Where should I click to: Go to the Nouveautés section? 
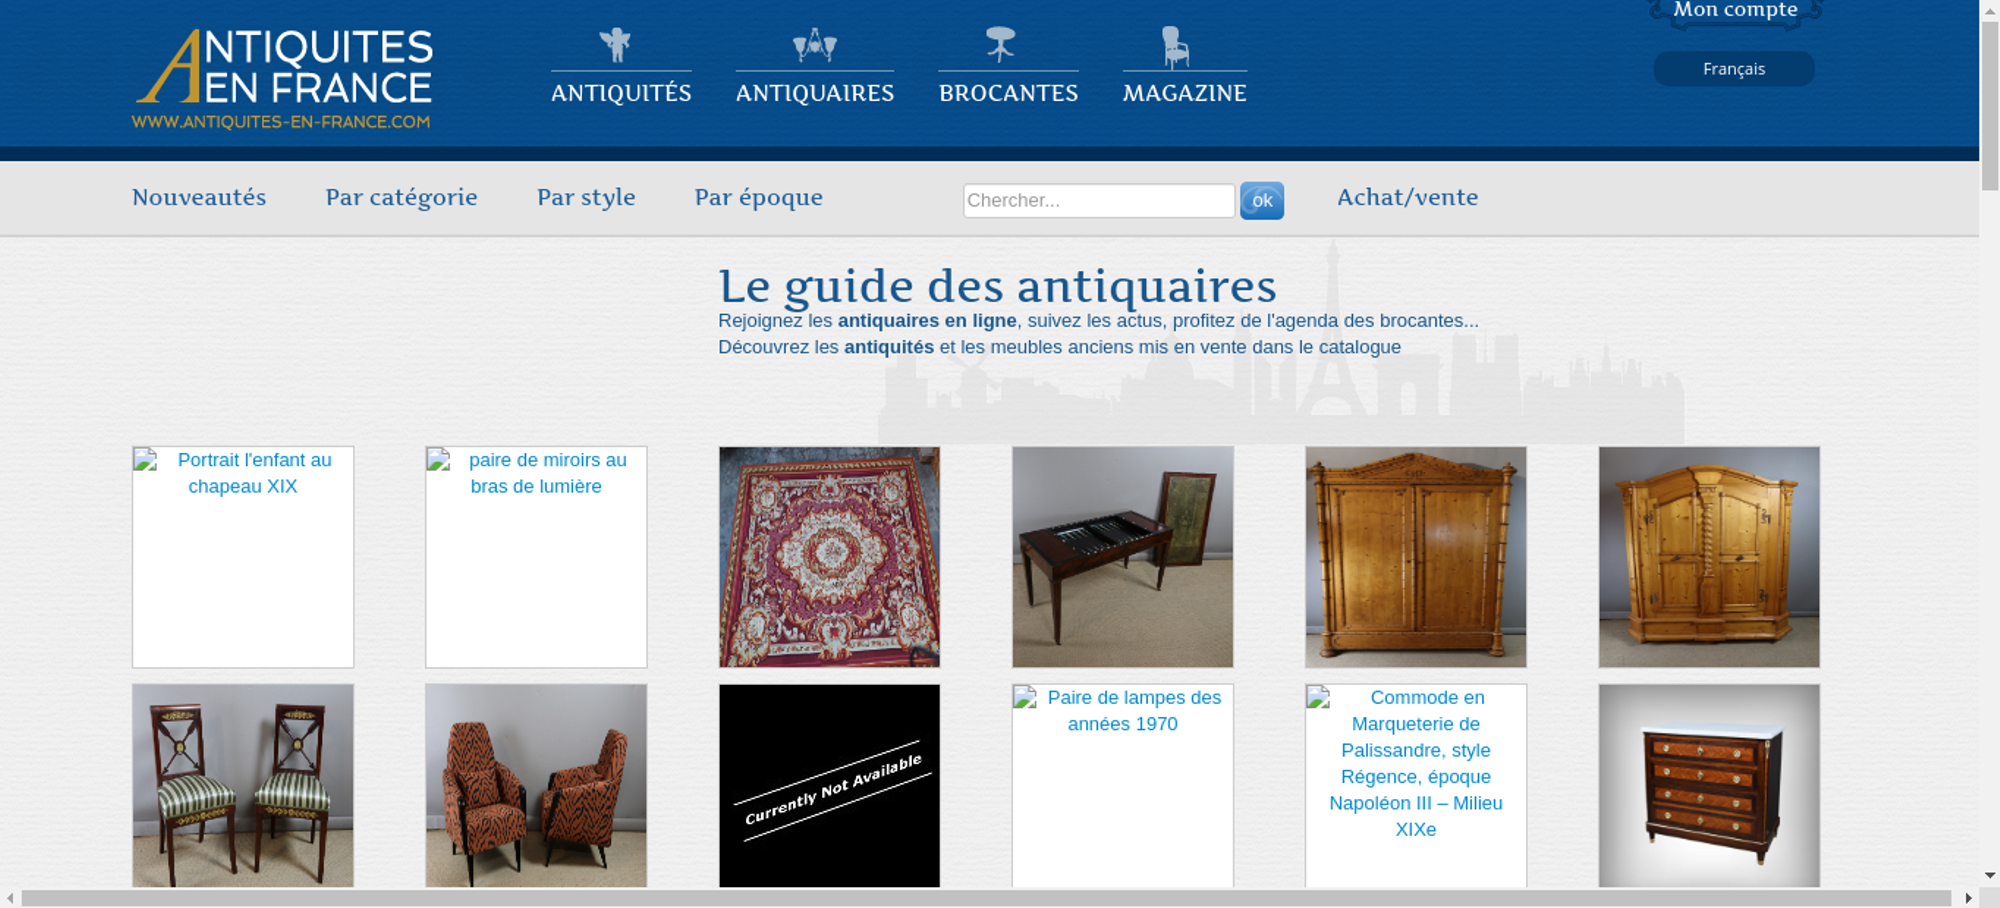[199, 197]
